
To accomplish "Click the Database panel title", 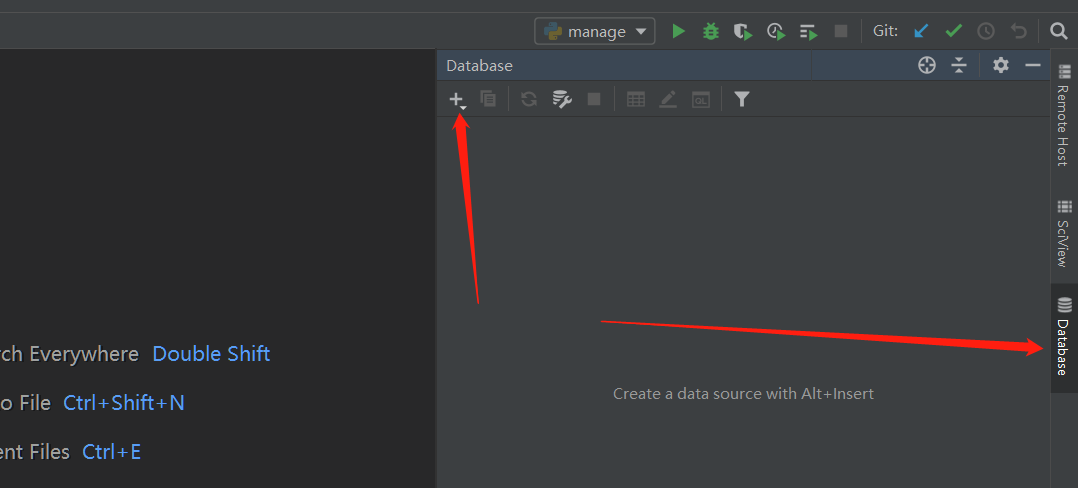I will [x=479, y=66].
